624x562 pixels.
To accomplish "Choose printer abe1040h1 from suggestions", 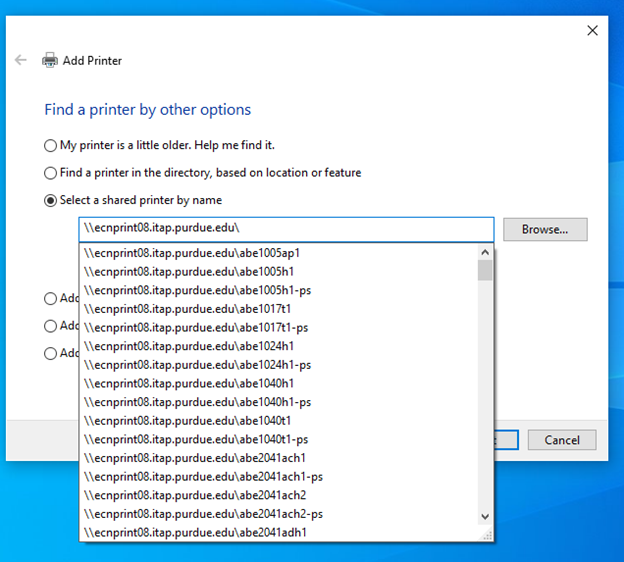I will pyautogui.click(x=279, y=383).
